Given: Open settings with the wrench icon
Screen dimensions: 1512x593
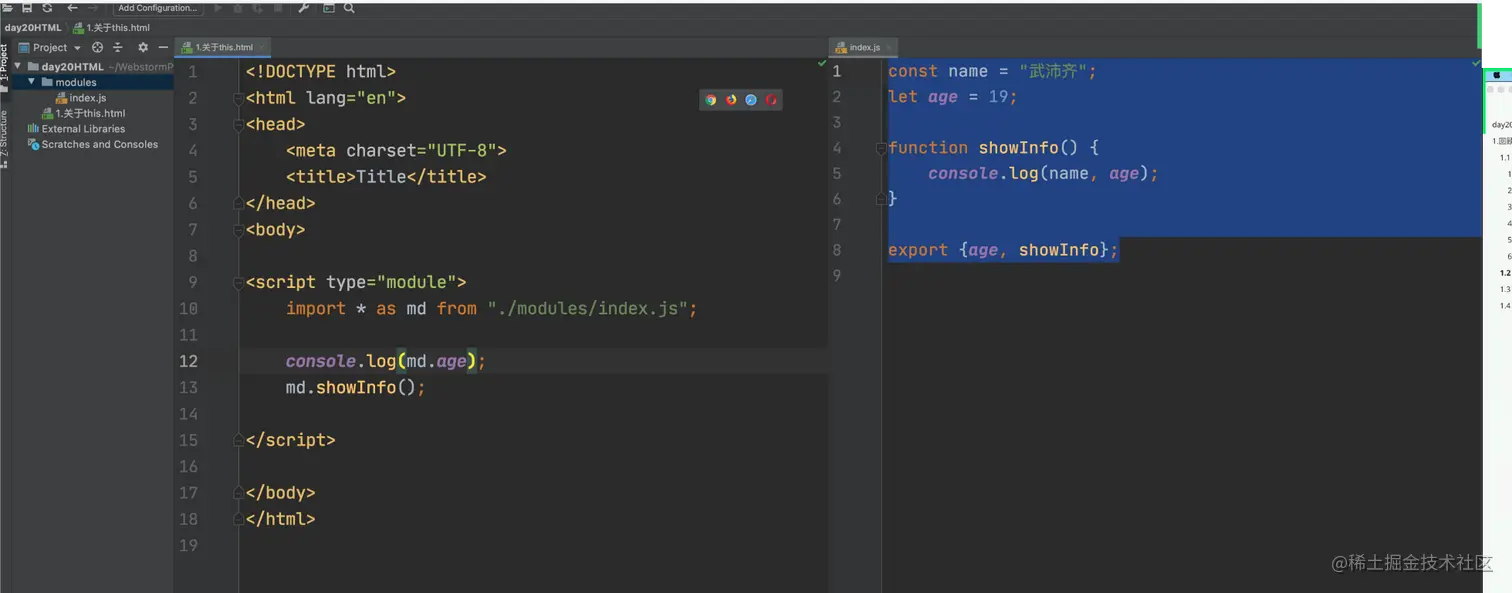Looking at the screenshot, I should 305,8.
